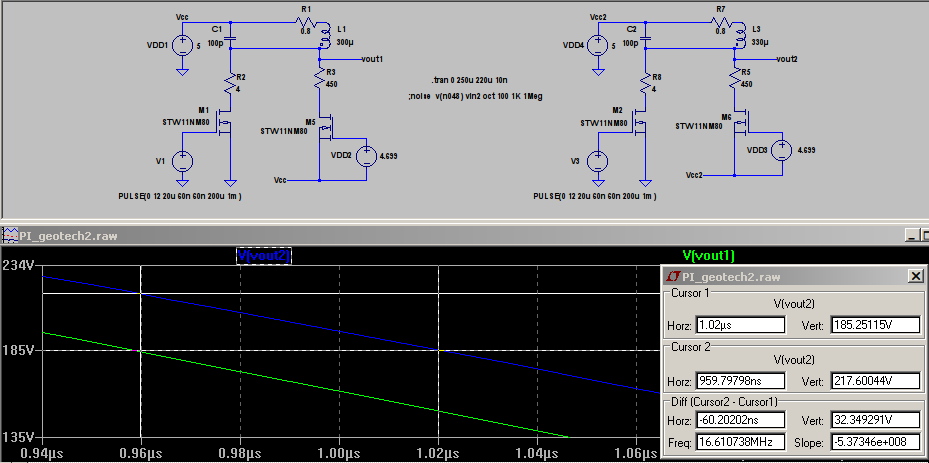Image resolution: width=929 pixels, height=463 pixels.
Task: Click the V(vout1) trace label
Action: tap(709, 256)
